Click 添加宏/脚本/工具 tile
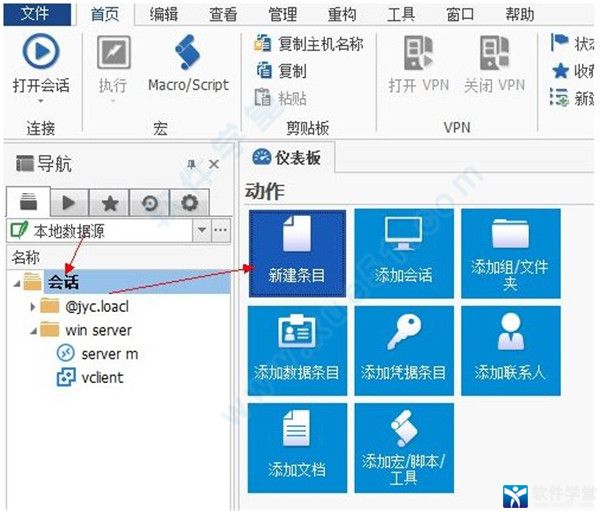Image resolution: width=600 pixels, height=511 pixels. (x=403, y=446)
